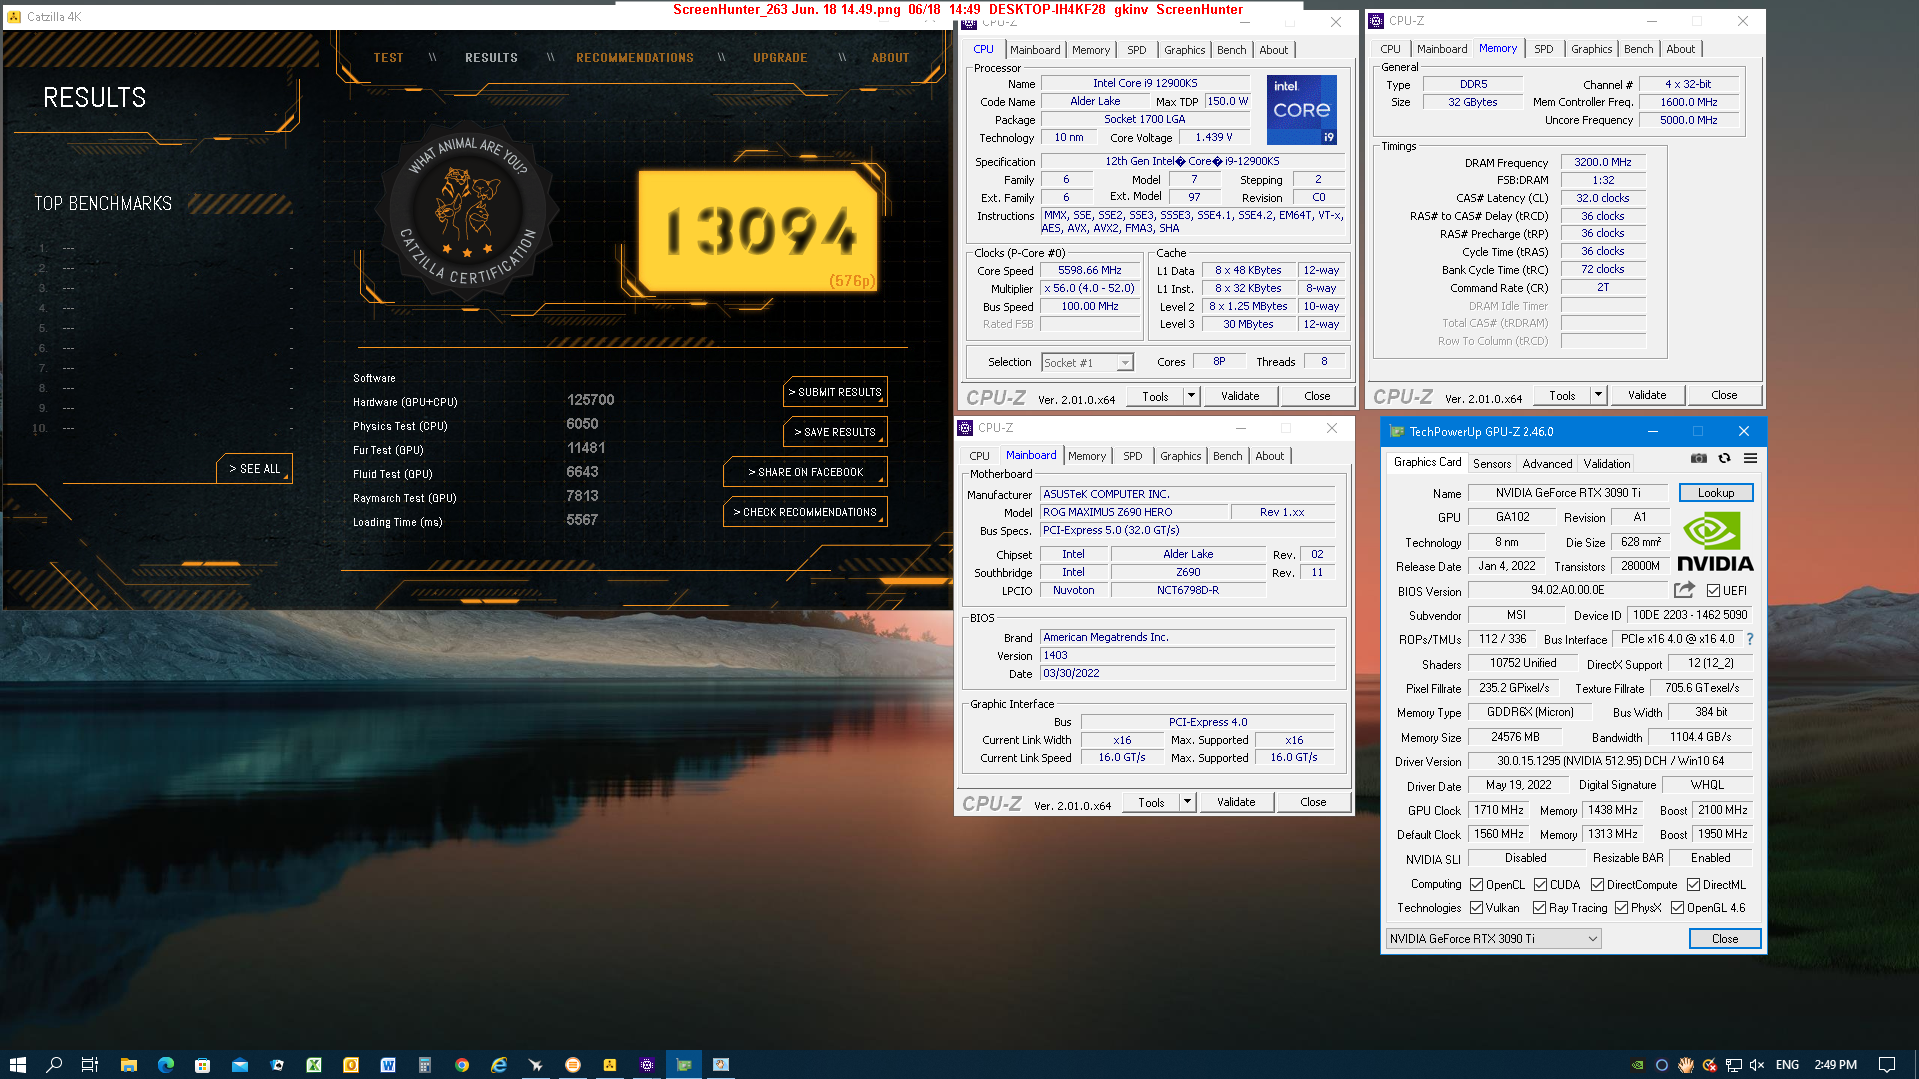
Task: Click the Tools button in the CPU-Z Mainboard window
Action: (1151, 802)
